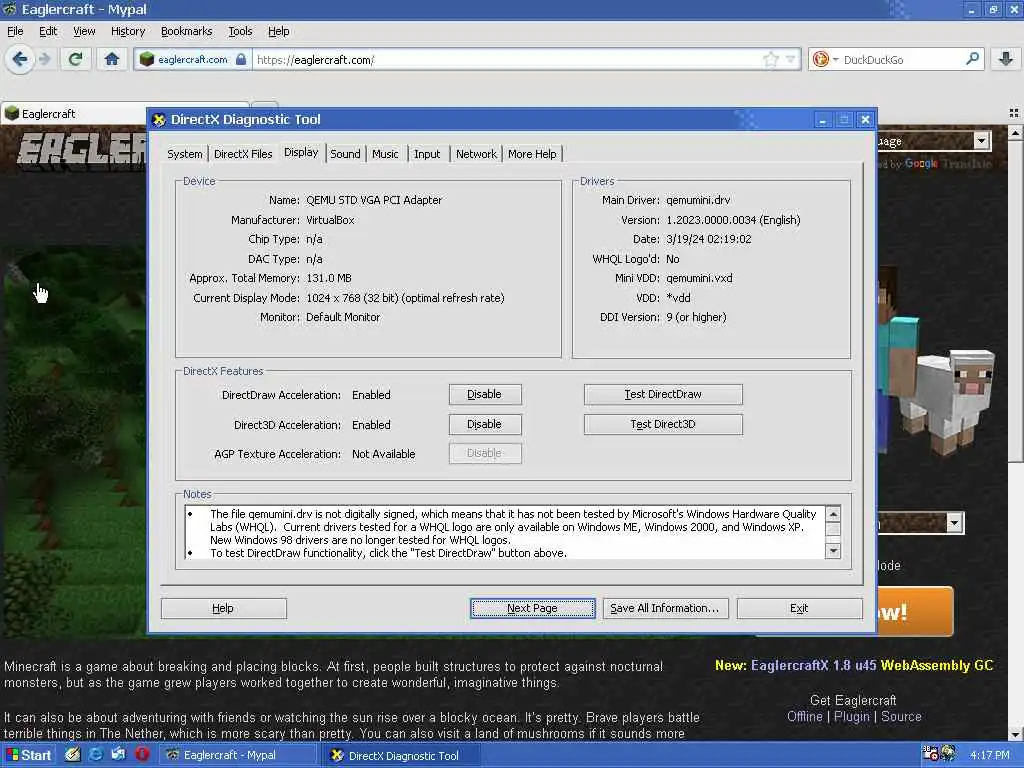Close the DirectX Diagnostic Tool window

[x=865, y=120]
